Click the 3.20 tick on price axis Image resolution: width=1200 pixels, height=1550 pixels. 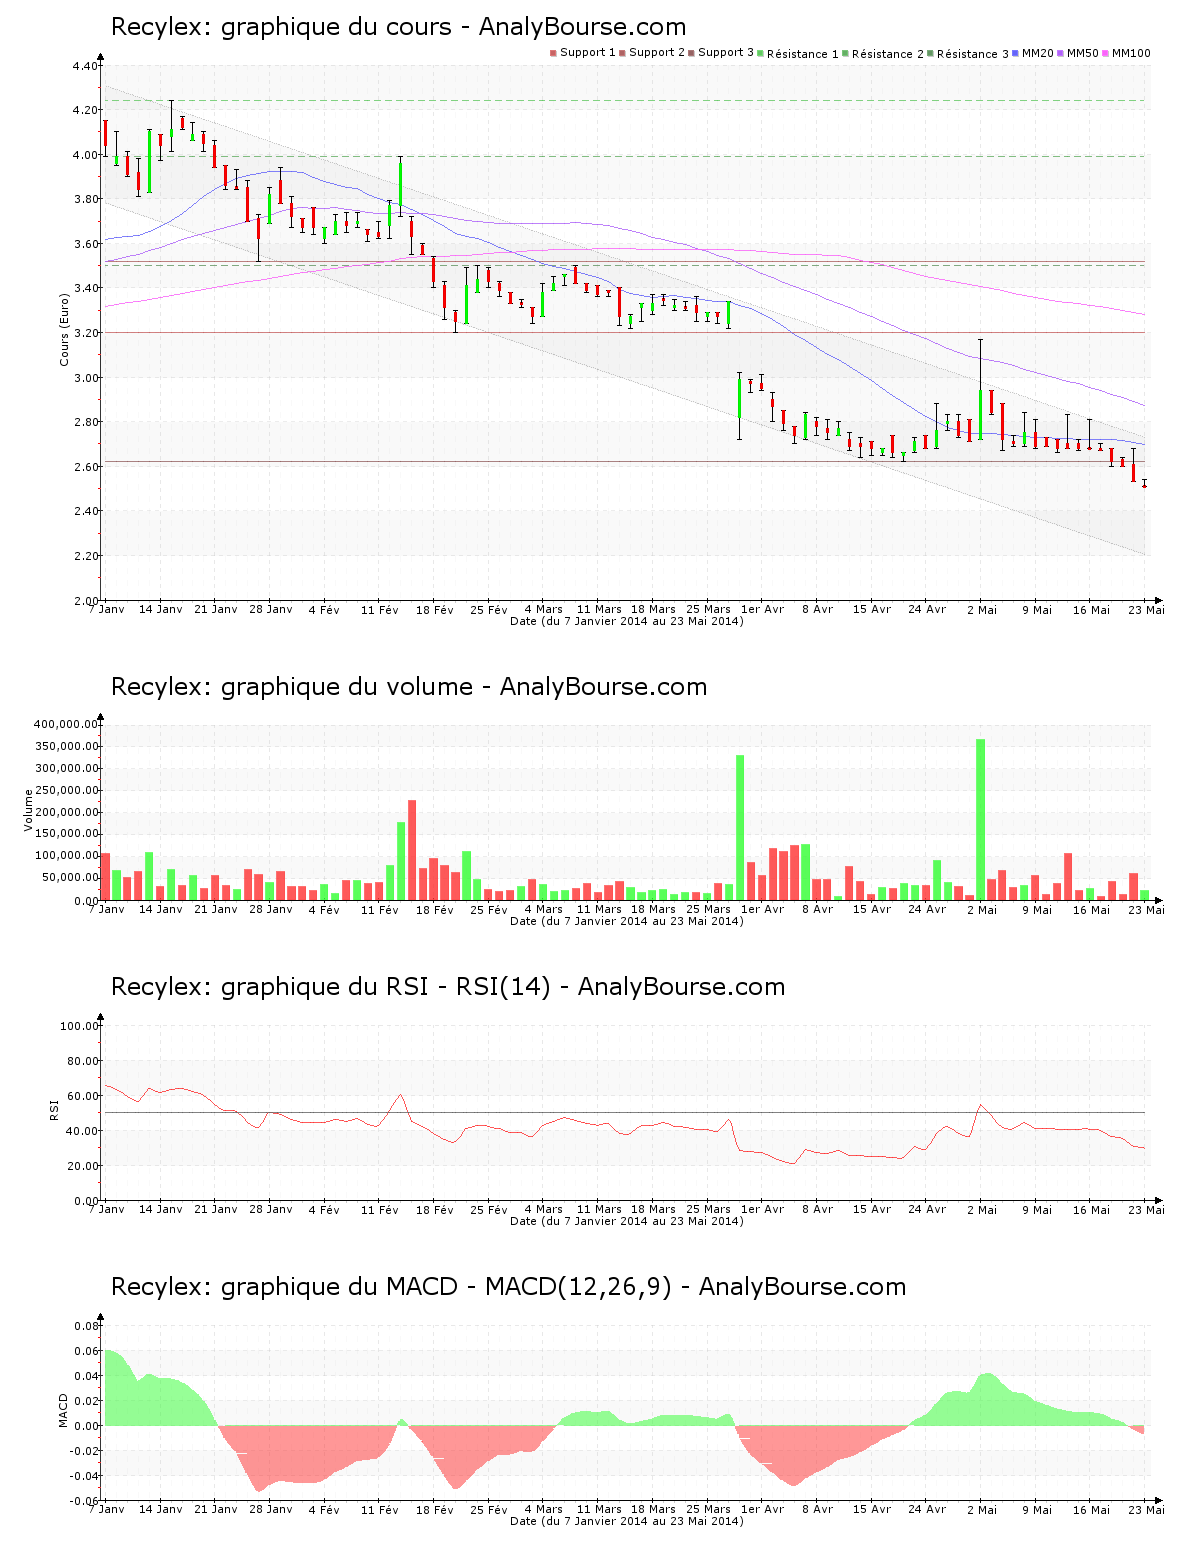(85, 333)
